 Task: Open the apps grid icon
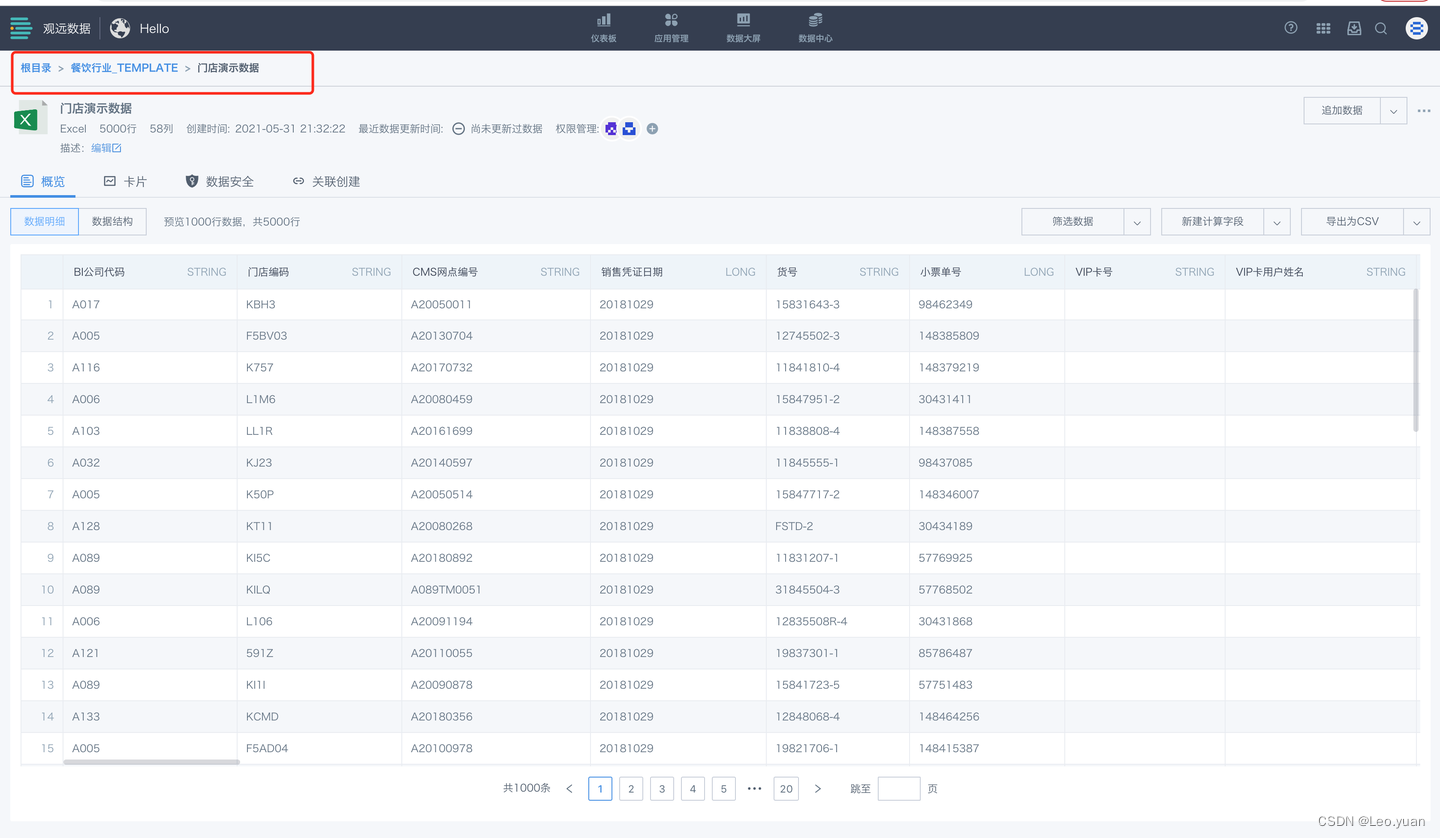point(1323,28)
